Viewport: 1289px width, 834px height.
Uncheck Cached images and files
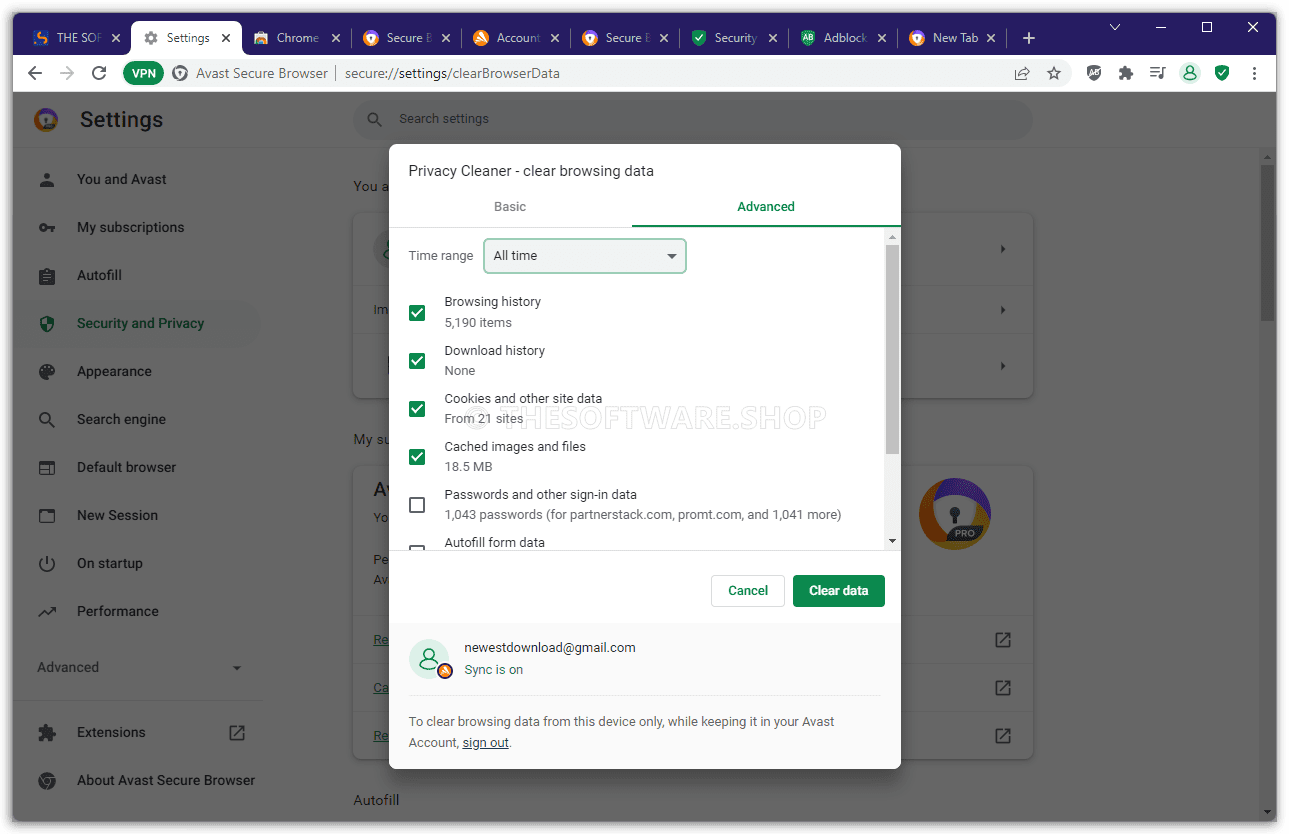[x=417, y=457]
